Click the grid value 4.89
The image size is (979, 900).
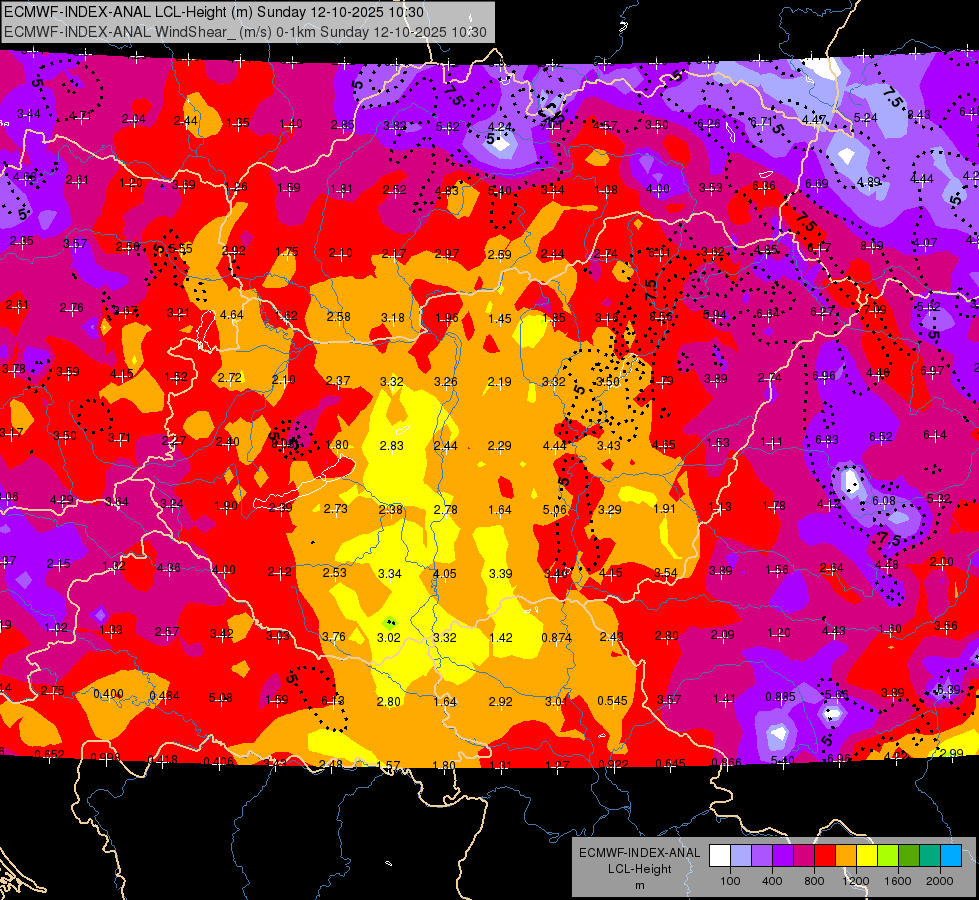pyautogui.click(x=868, y=182)
